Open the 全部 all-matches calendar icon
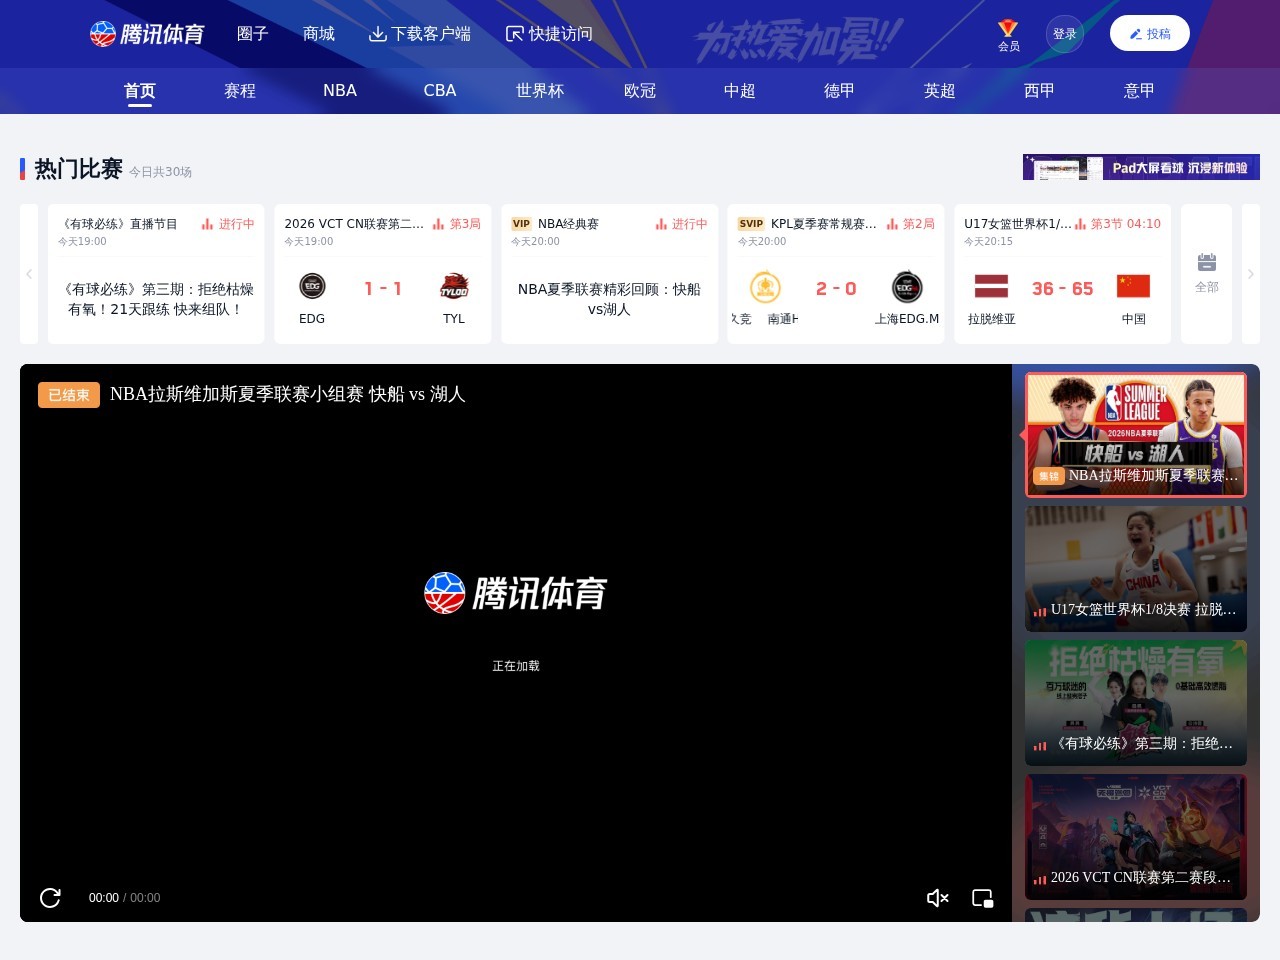This screenshot has width=1280, height=960. point(1207,273)
